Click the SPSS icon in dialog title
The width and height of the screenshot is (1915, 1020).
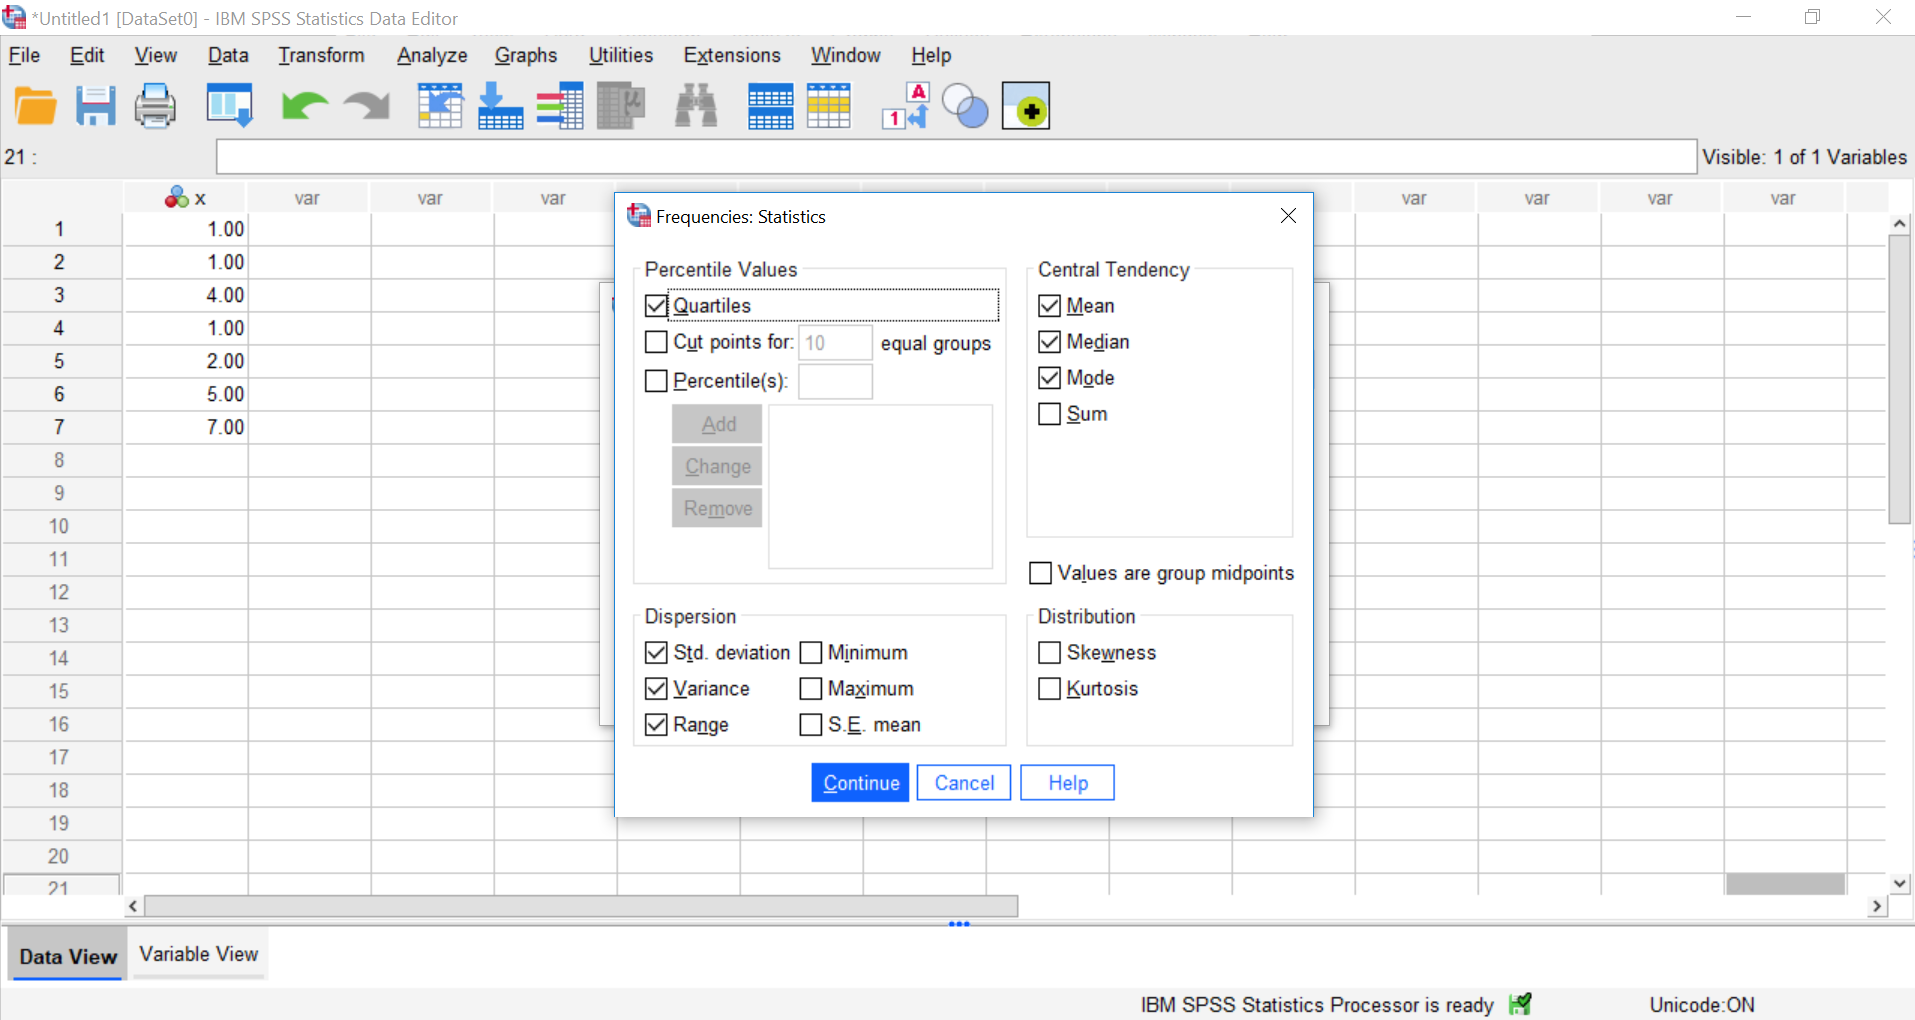pos(638,215)
